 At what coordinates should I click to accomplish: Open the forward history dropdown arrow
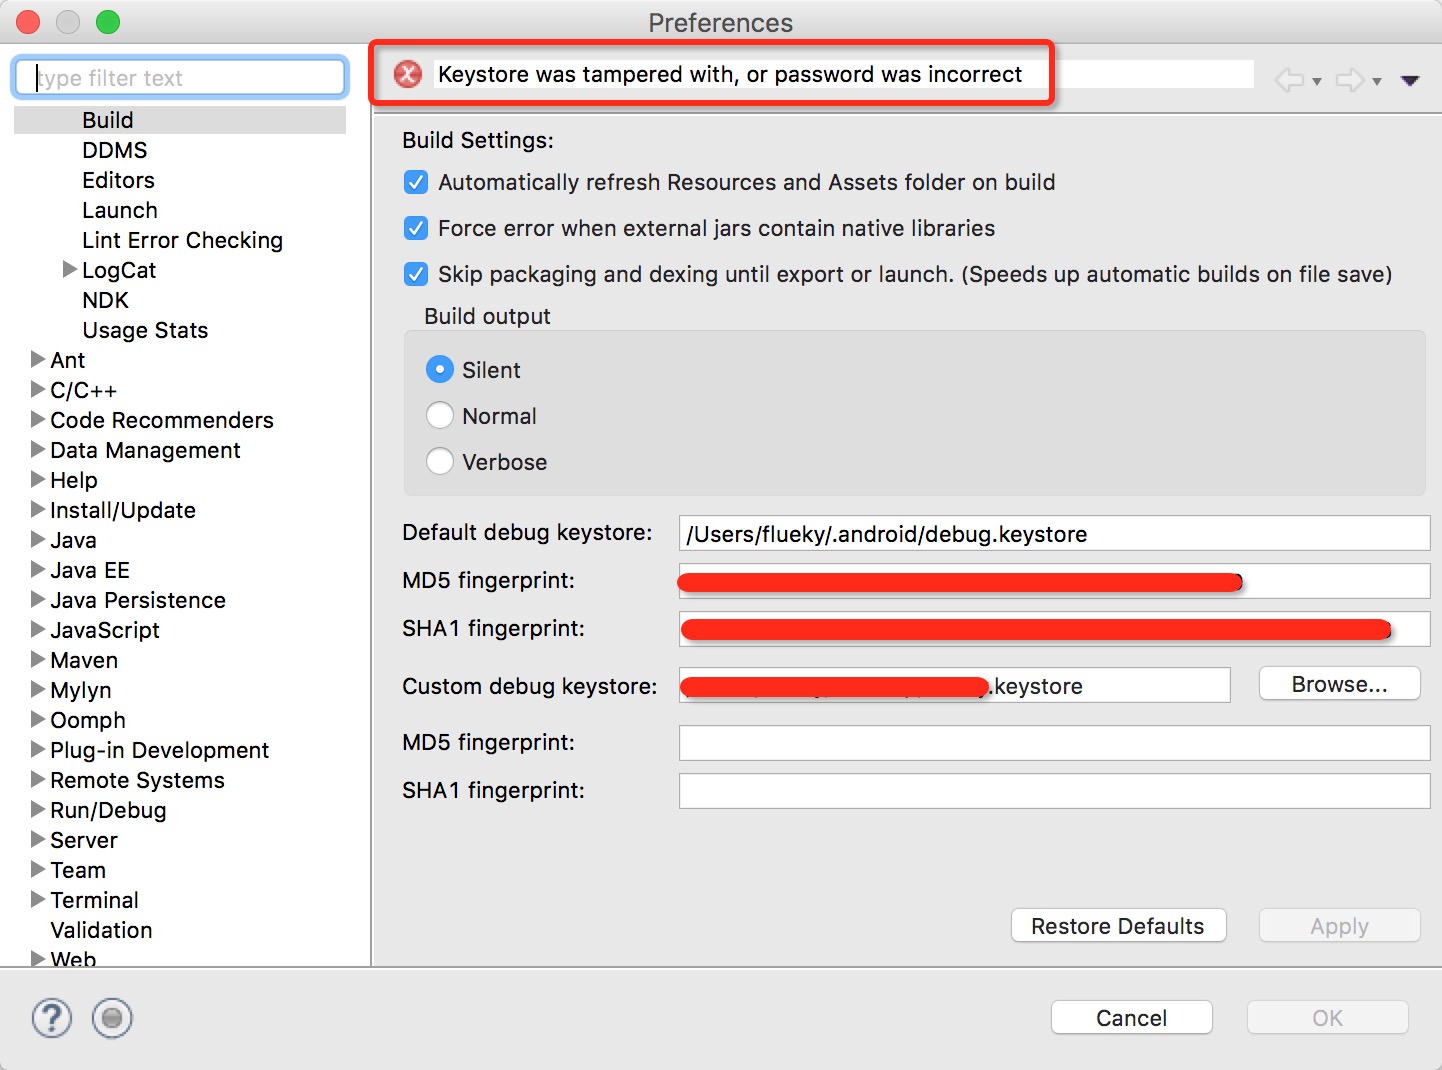tap(1377, 81)
